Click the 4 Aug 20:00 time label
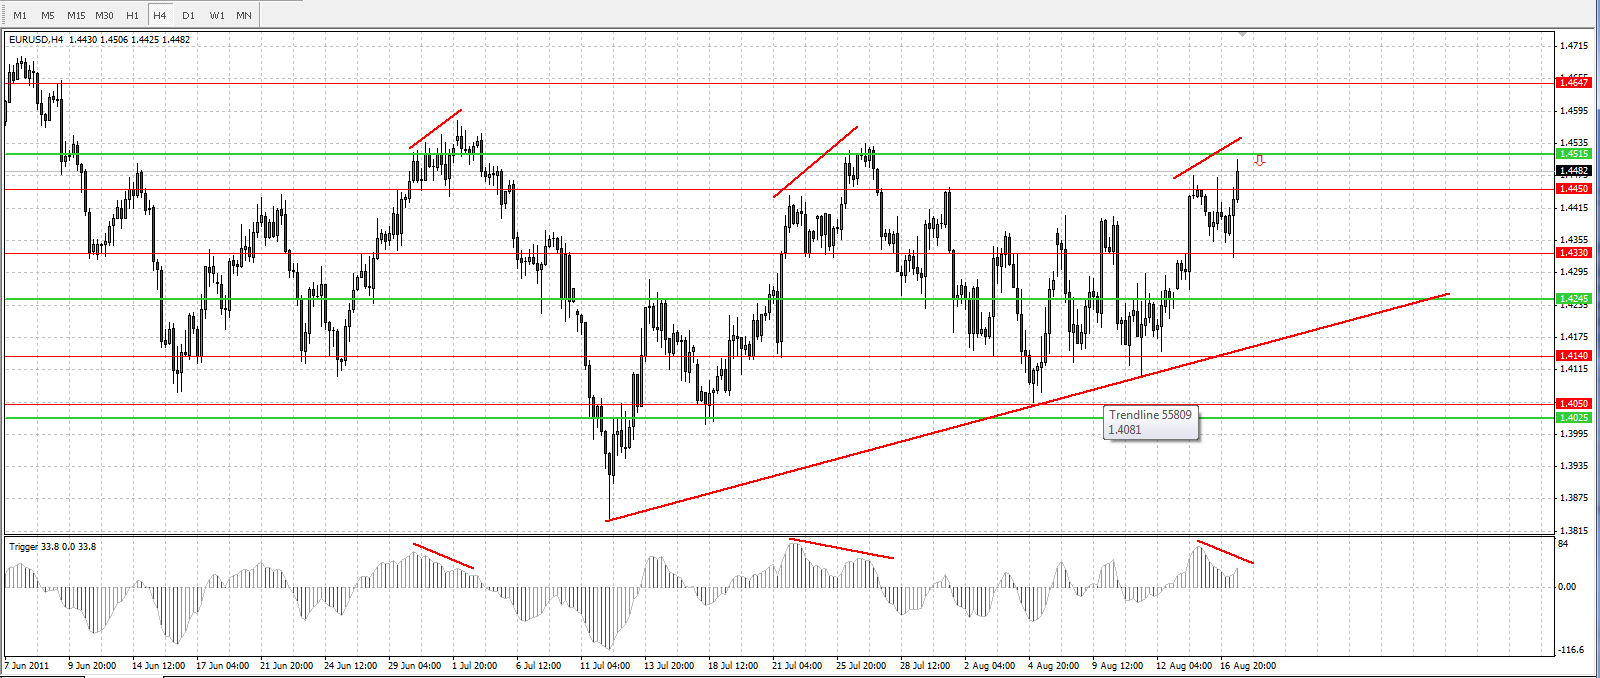Viewport: 1600px width, 678px height. click(1053, 666)
